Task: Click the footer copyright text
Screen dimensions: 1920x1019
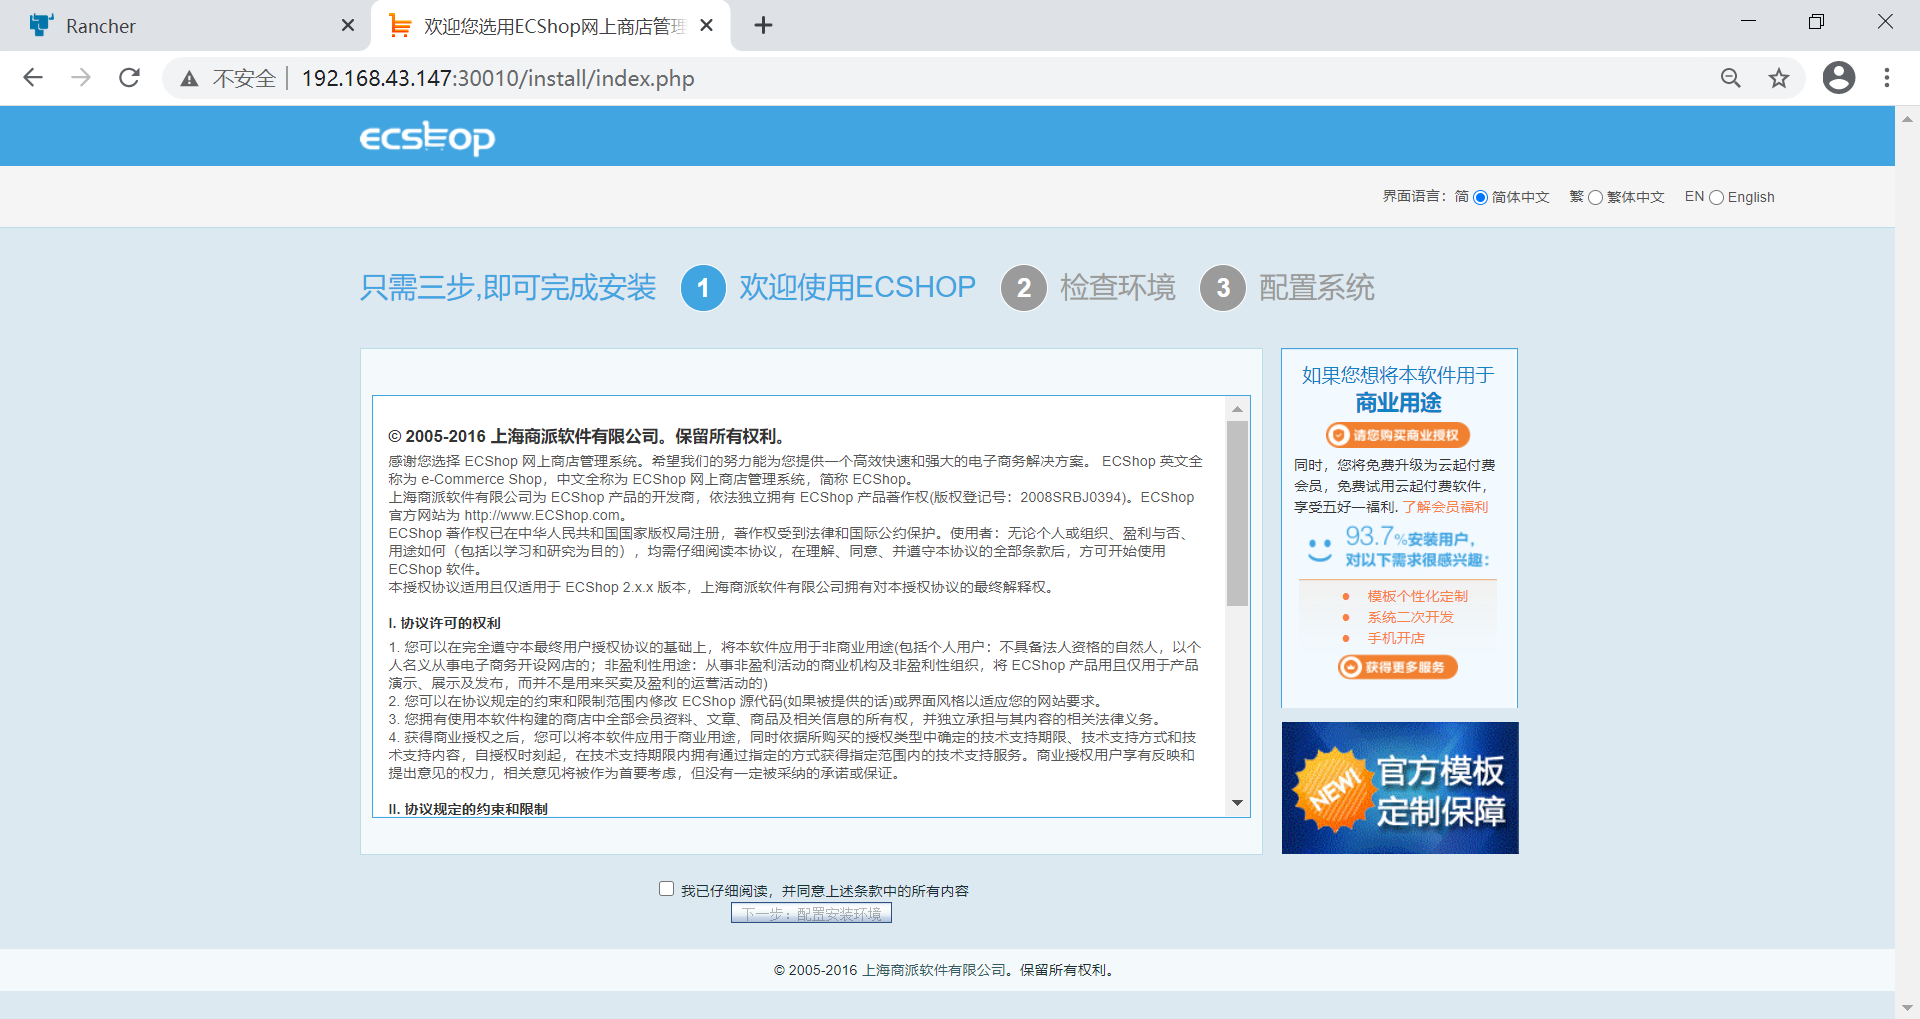Action: pos(946,970)
